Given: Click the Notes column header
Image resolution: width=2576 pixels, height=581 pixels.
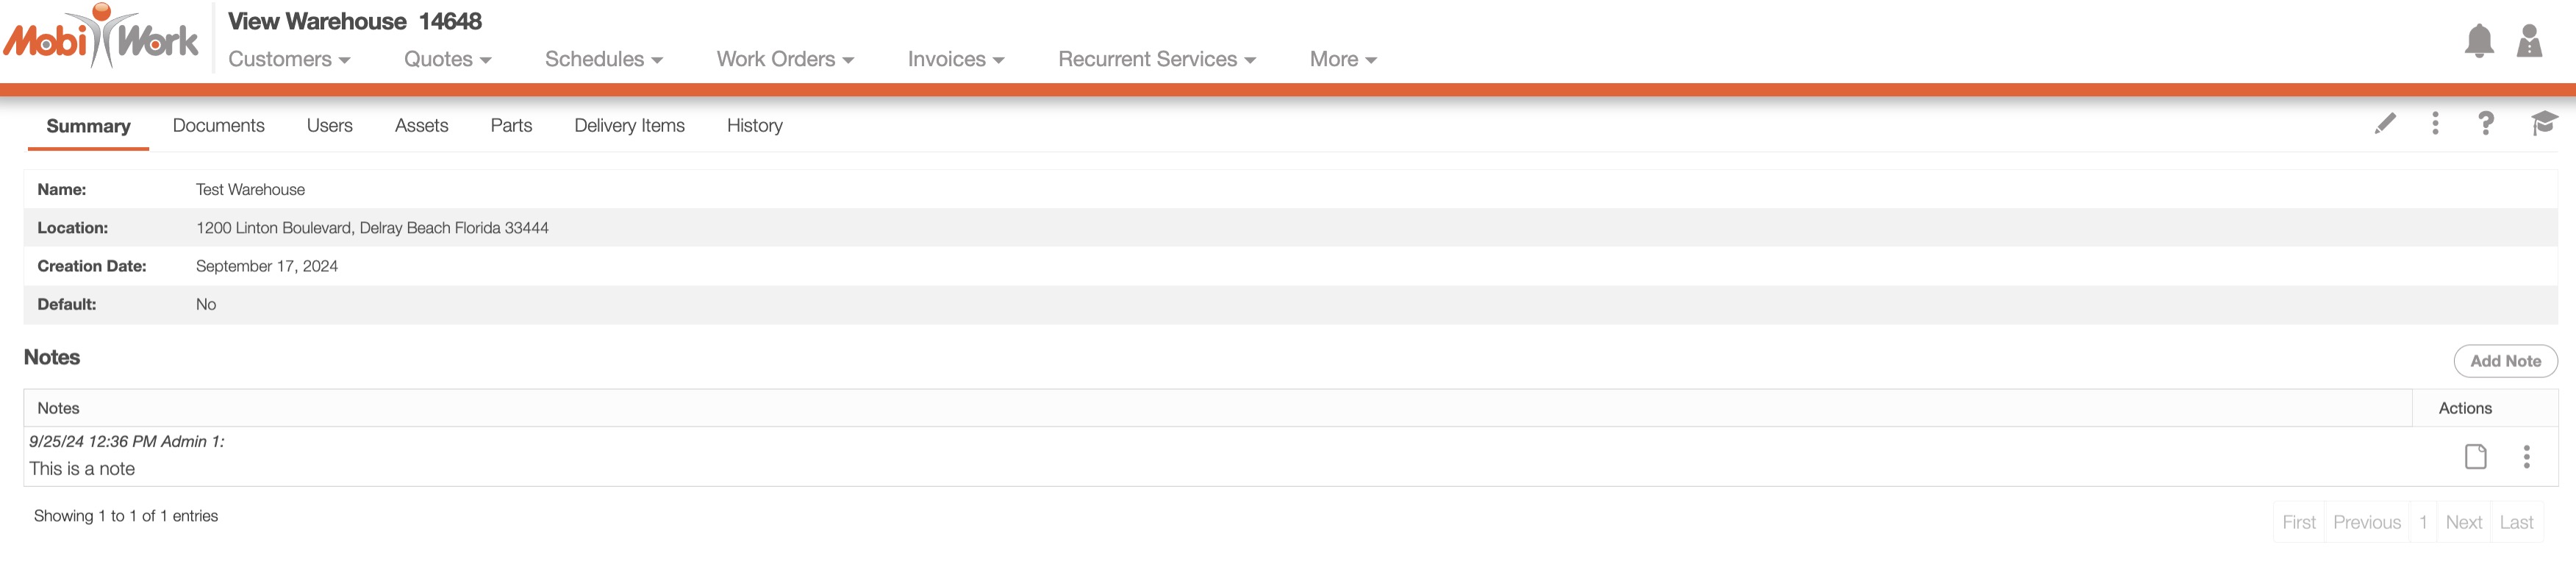Looking at the screenshot, I should point(58,408).
